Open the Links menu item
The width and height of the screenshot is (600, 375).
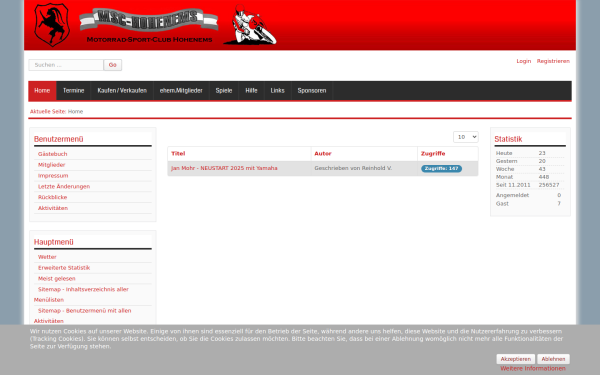click(277, 91)
